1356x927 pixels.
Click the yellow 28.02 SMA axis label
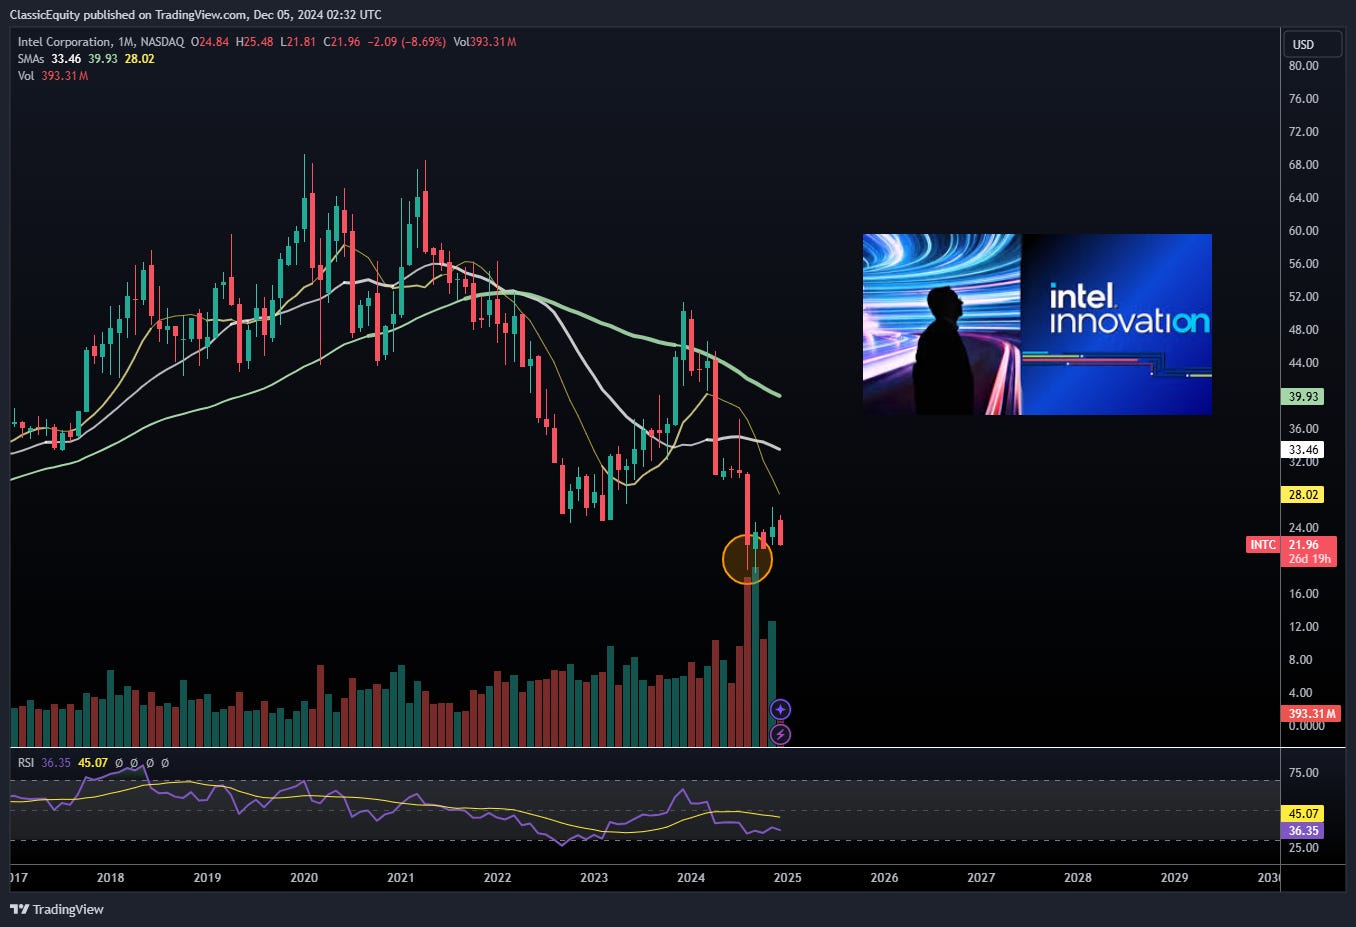[x=1303, y=495]
